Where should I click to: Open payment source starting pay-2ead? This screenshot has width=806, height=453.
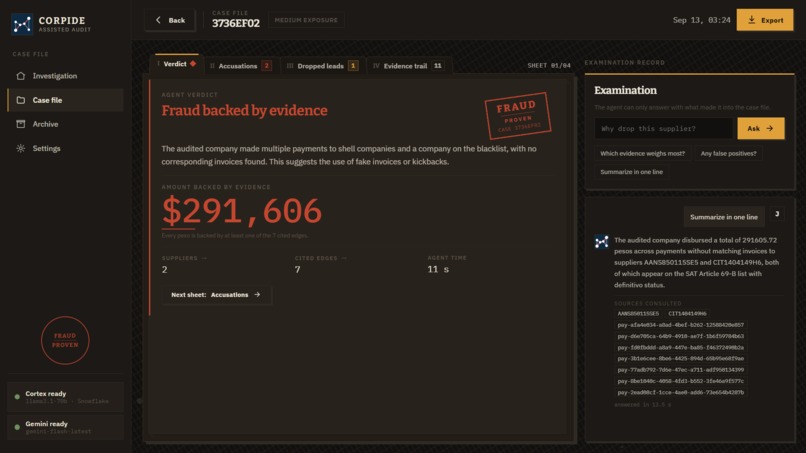(681, 392)
